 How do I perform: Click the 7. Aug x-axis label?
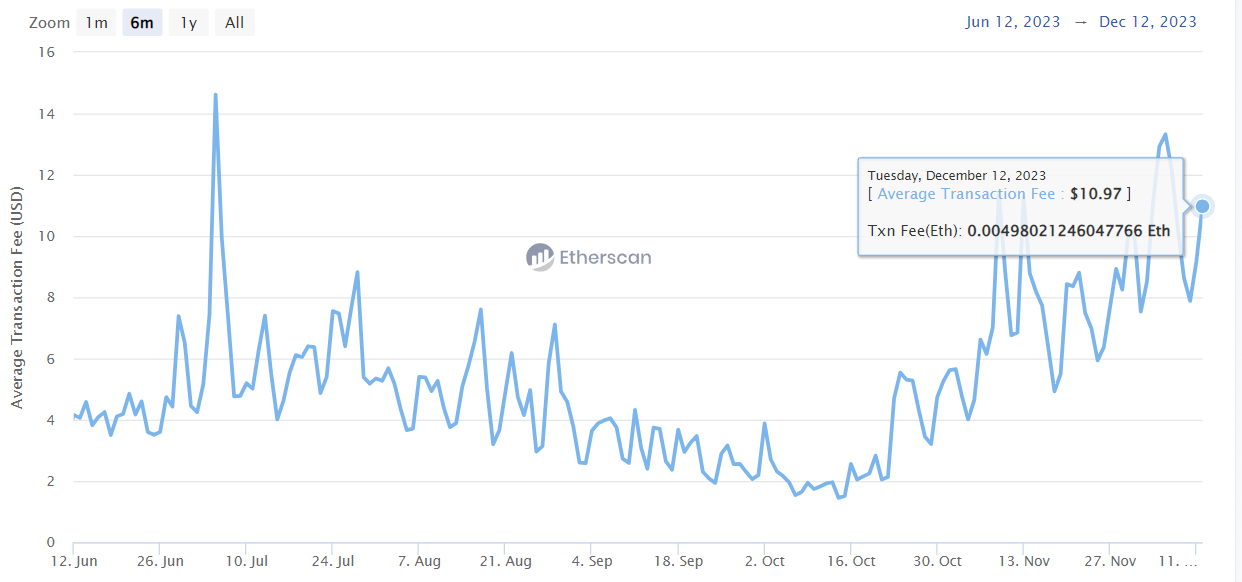tap(418, 561)
